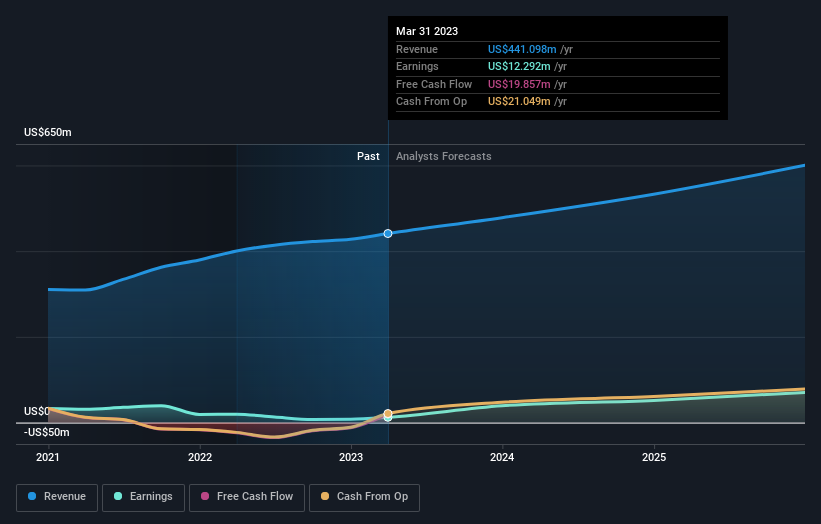Click the Cash From Op label in tooltip
Screen dimensions: 821x524
pos(431,102)
